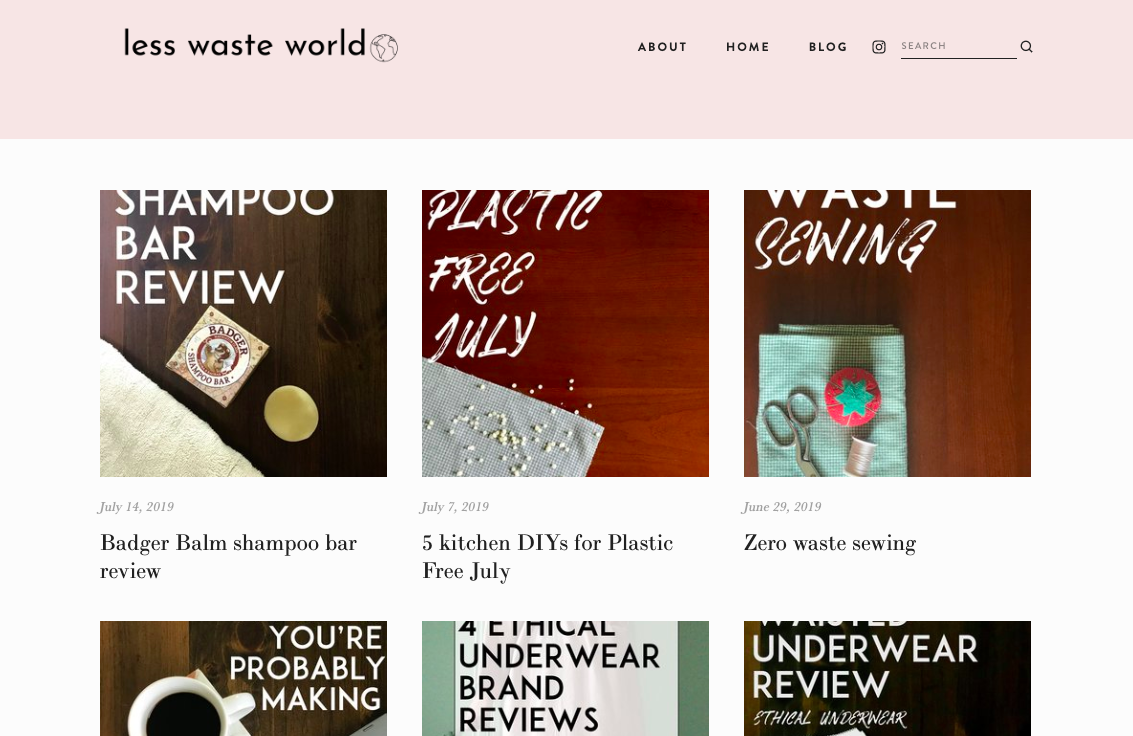Click the June 29, 2019 date
Screen dimensions: 1133x736
coord(782,507)
